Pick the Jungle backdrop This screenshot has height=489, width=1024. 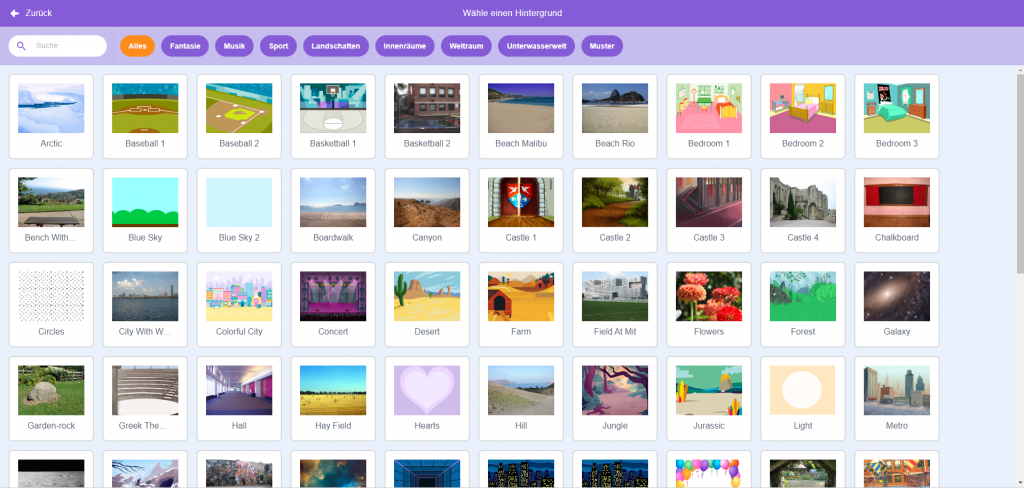pos(615,398)
